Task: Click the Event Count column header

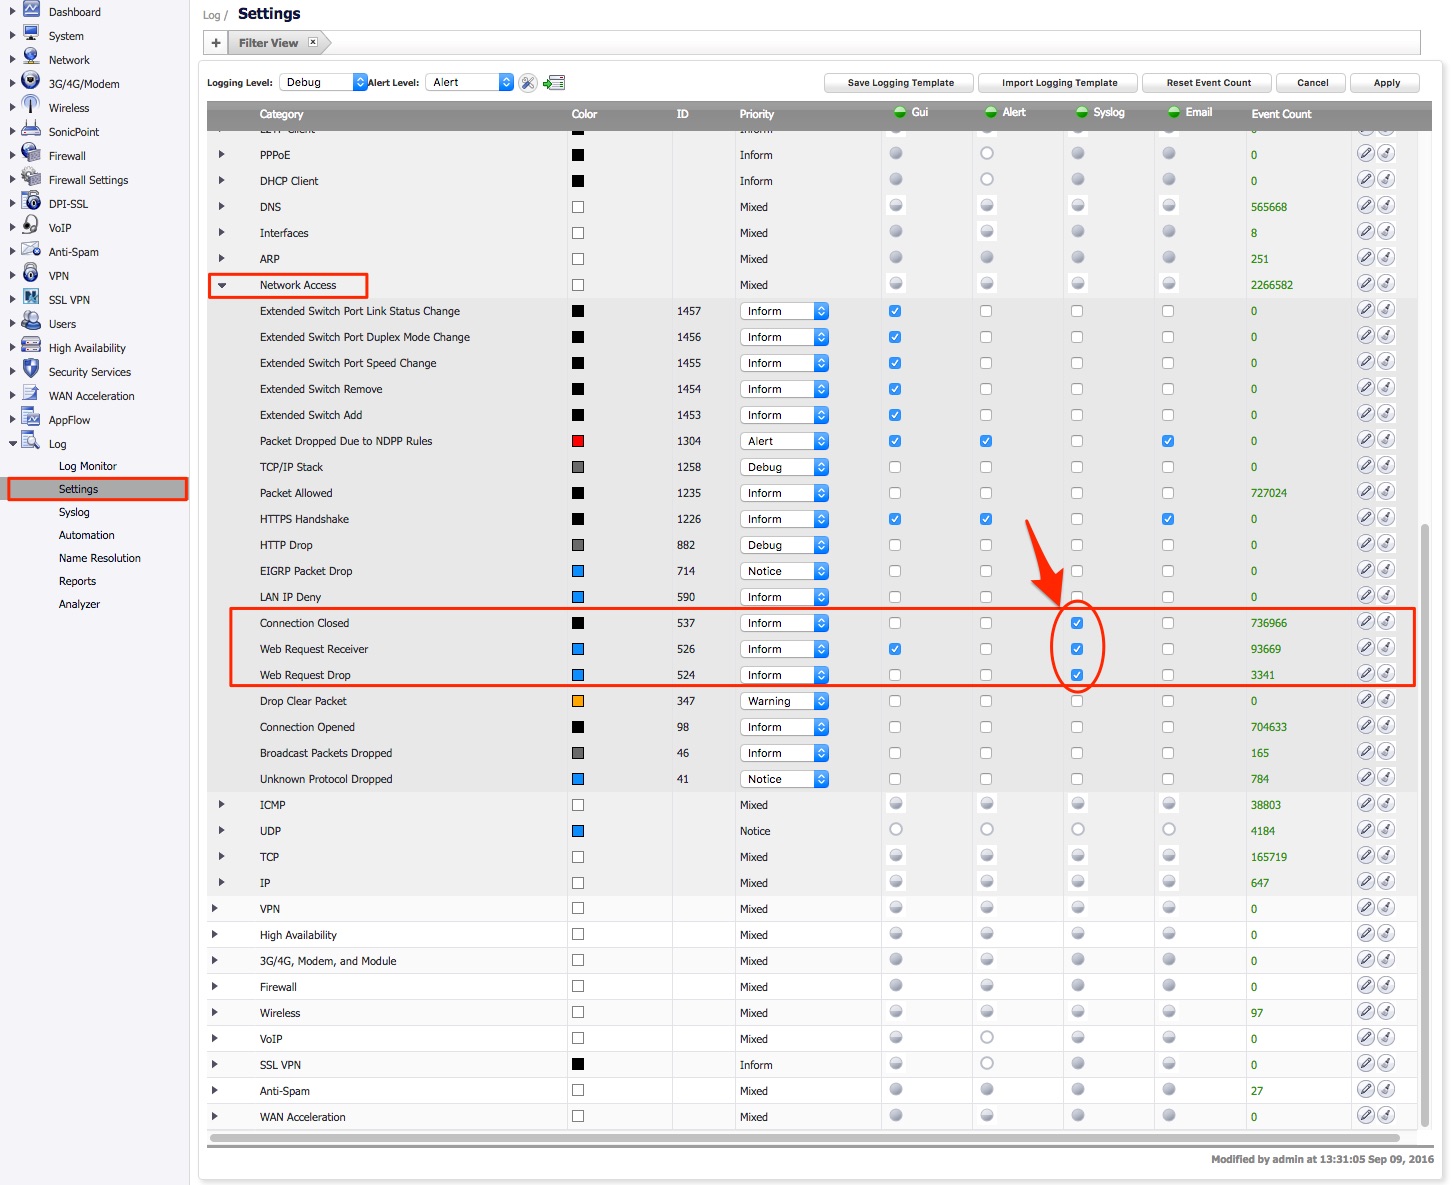Action: click(x=1281, y=114)
